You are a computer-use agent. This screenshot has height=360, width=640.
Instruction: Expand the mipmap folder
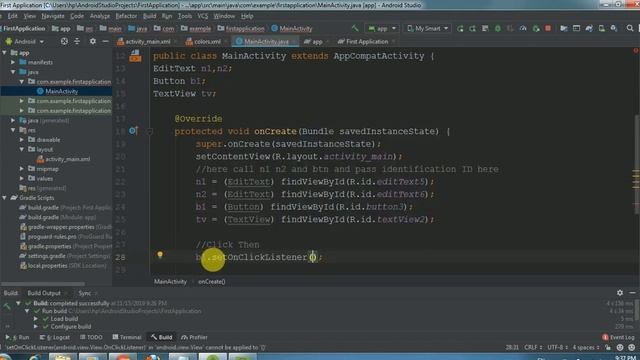click(x=22, y=169)
